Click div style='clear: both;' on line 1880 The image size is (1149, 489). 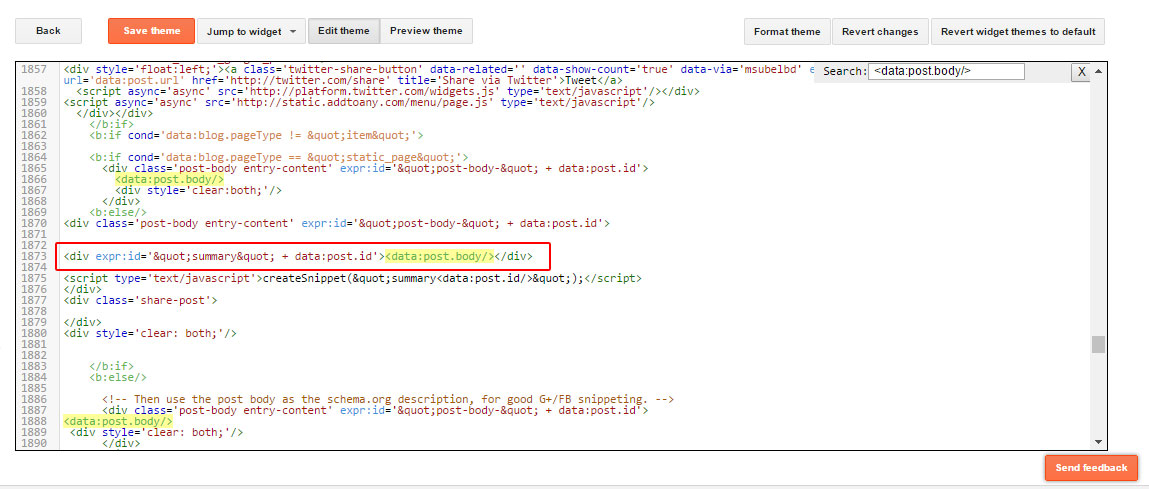tap(150, 334)
